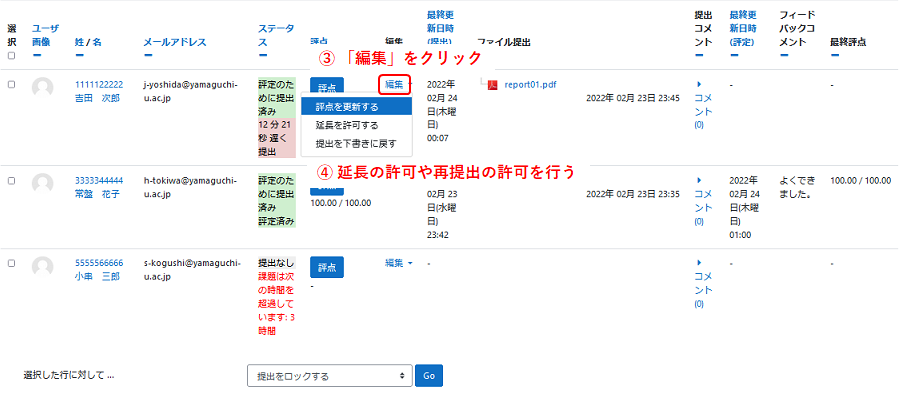Screen dimensions: 903x396
Task: Collapse the 姓 / 名 column using its minus icon
Action: point(79,55)
